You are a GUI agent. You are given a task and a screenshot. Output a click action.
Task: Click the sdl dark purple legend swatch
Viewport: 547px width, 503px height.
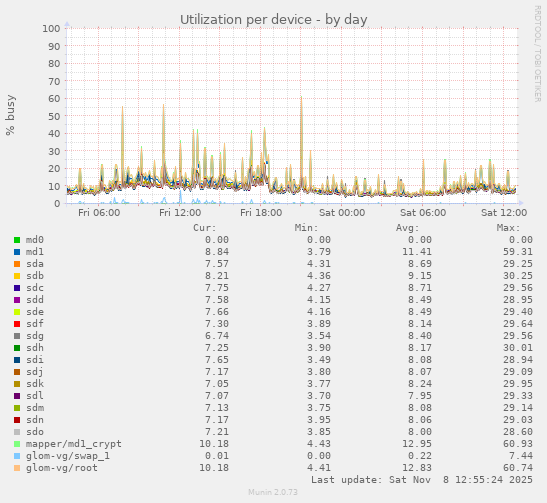(17, 396)
